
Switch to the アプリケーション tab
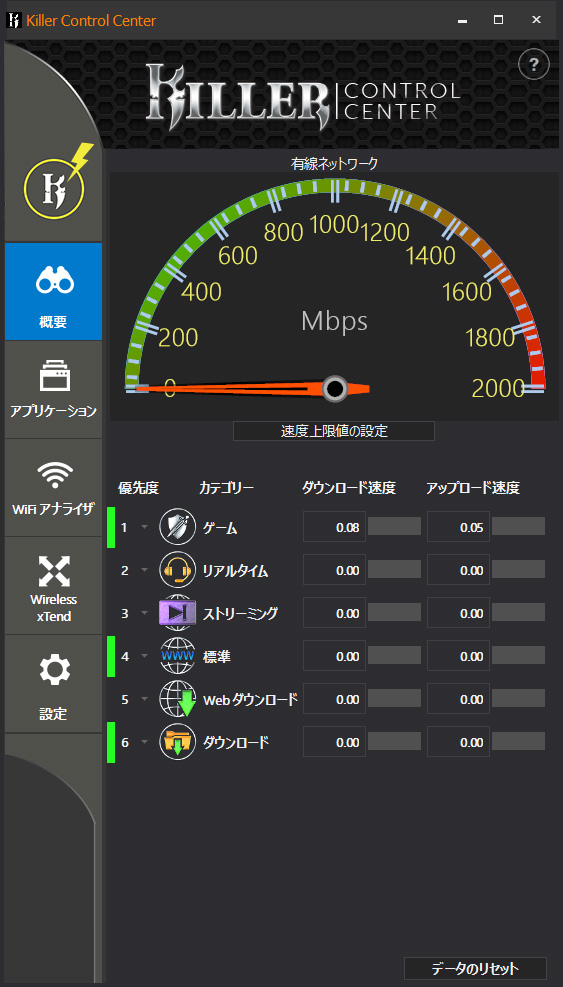click(x=54, y=390)
